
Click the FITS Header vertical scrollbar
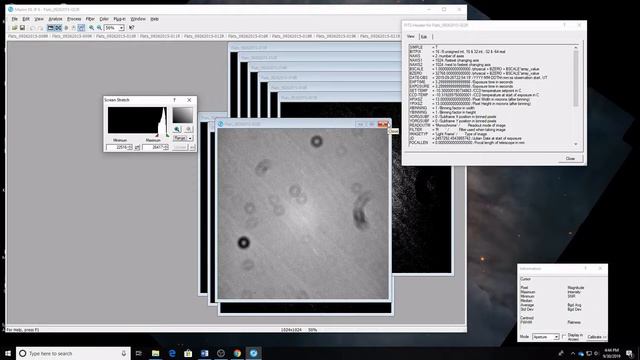[576, 96]
